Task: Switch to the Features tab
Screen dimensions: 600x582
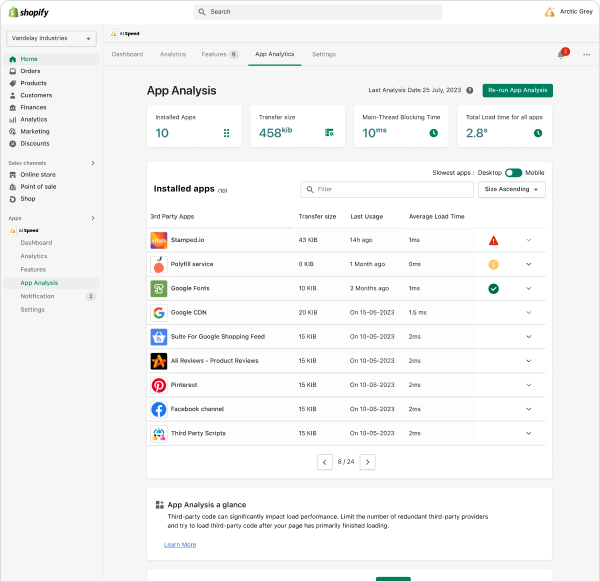Action: coord(220,54)
